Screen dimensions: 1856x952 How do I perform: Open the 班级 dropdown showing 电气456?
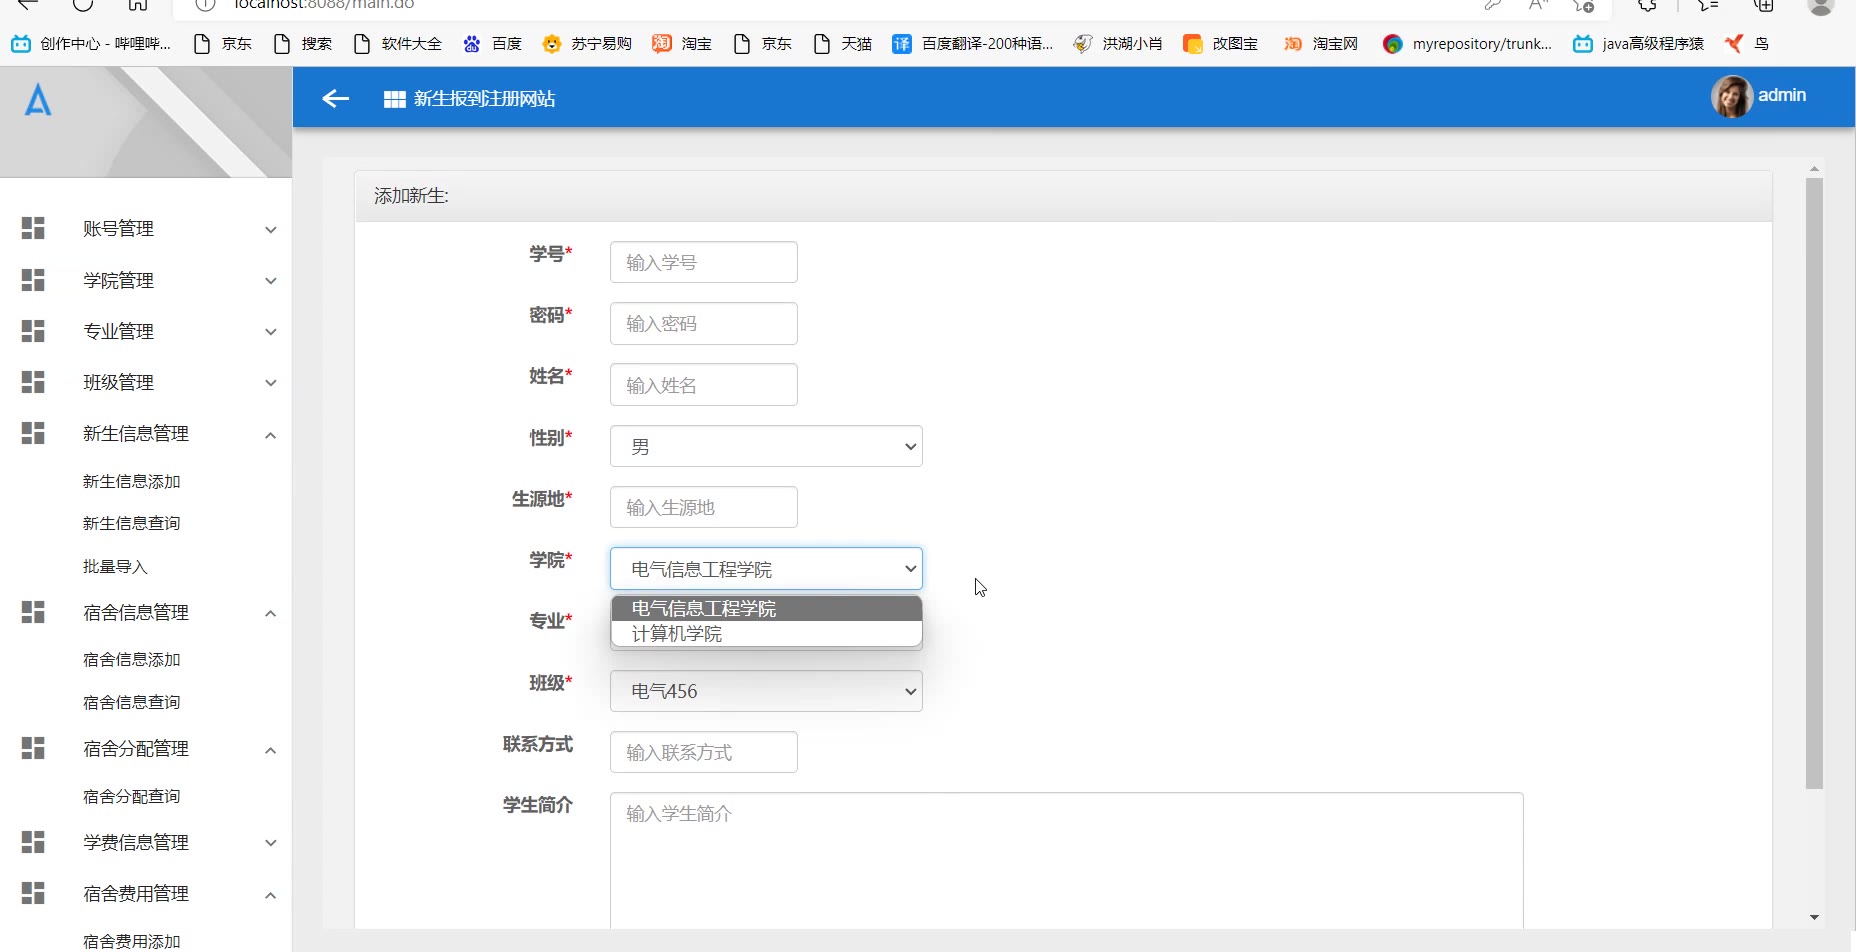[x=766, y=691]
